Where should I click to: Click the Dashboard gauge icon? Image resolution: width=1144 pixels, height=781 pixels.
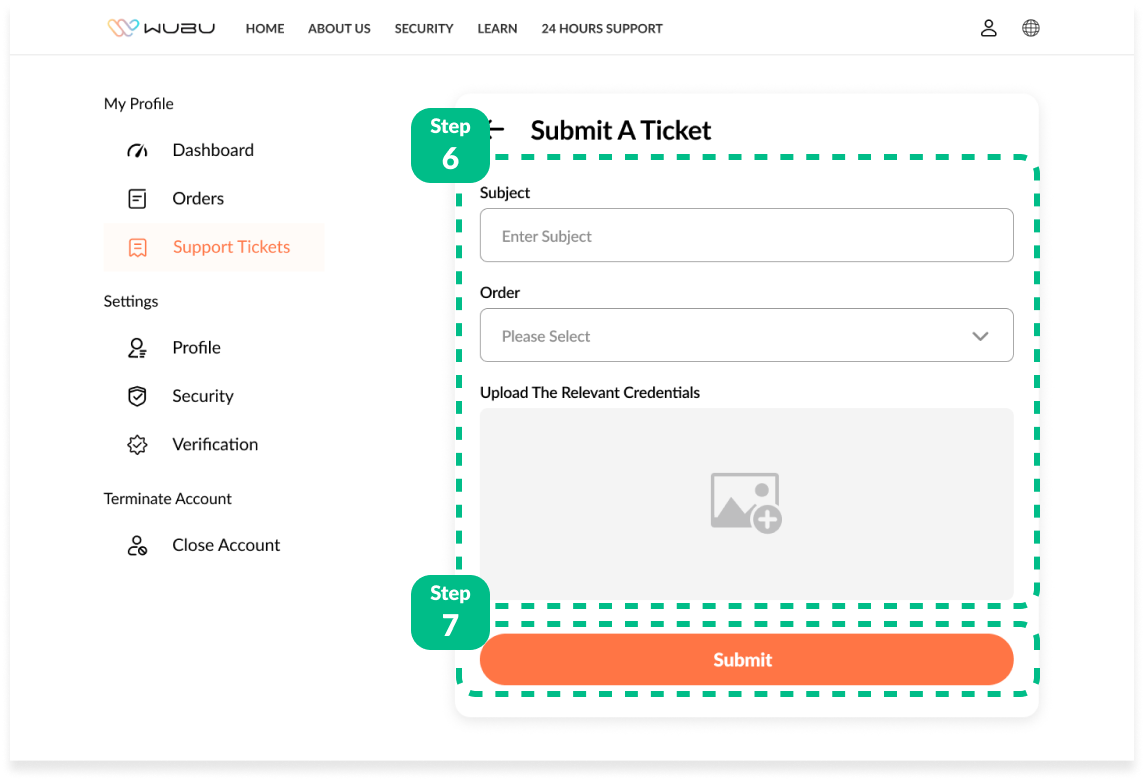[137, 151]
